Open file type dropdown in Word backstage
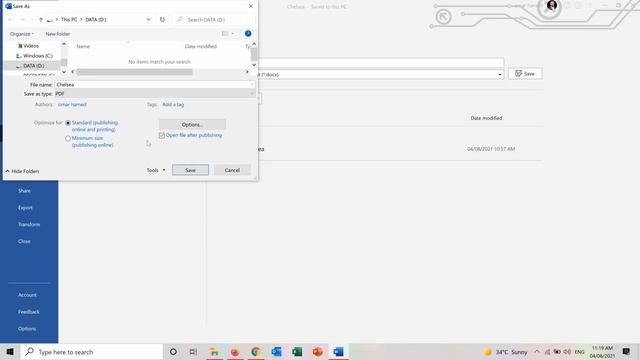The image size is (640, 360). pyautogui.click(x=500, y=75)
